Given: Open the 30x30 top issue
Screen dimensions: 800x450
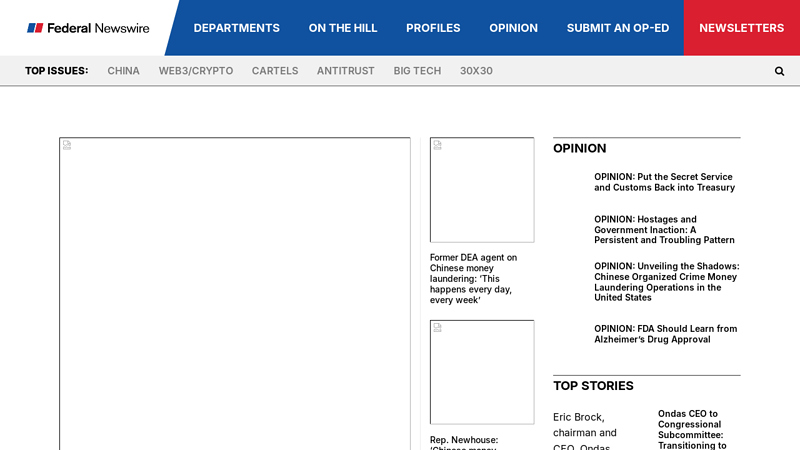Looking at the screenshot, I should point(476,71).
